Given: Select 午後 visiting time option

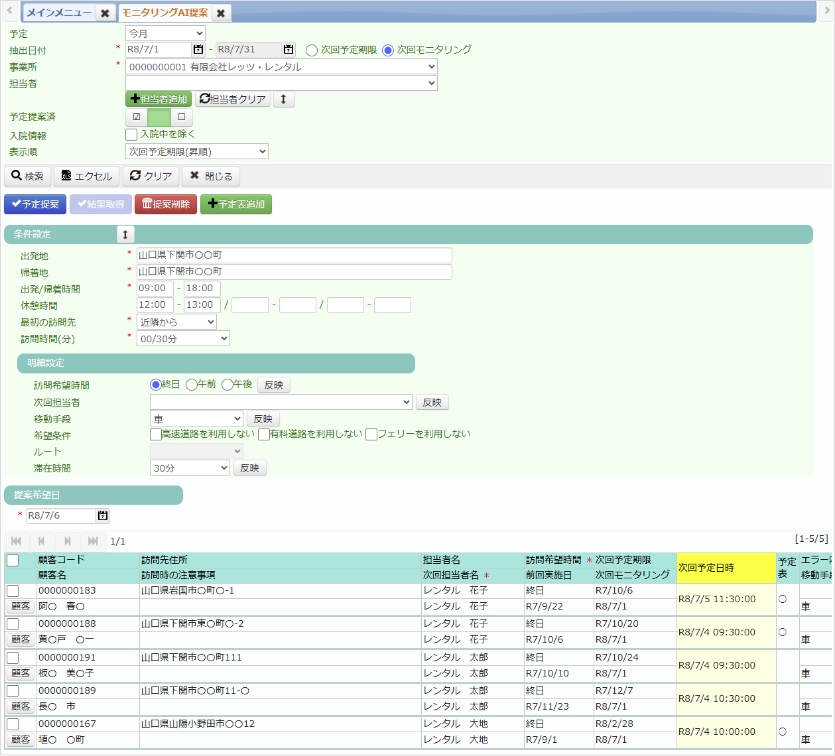Looking at the screenshot, I should tap(227, 384).
